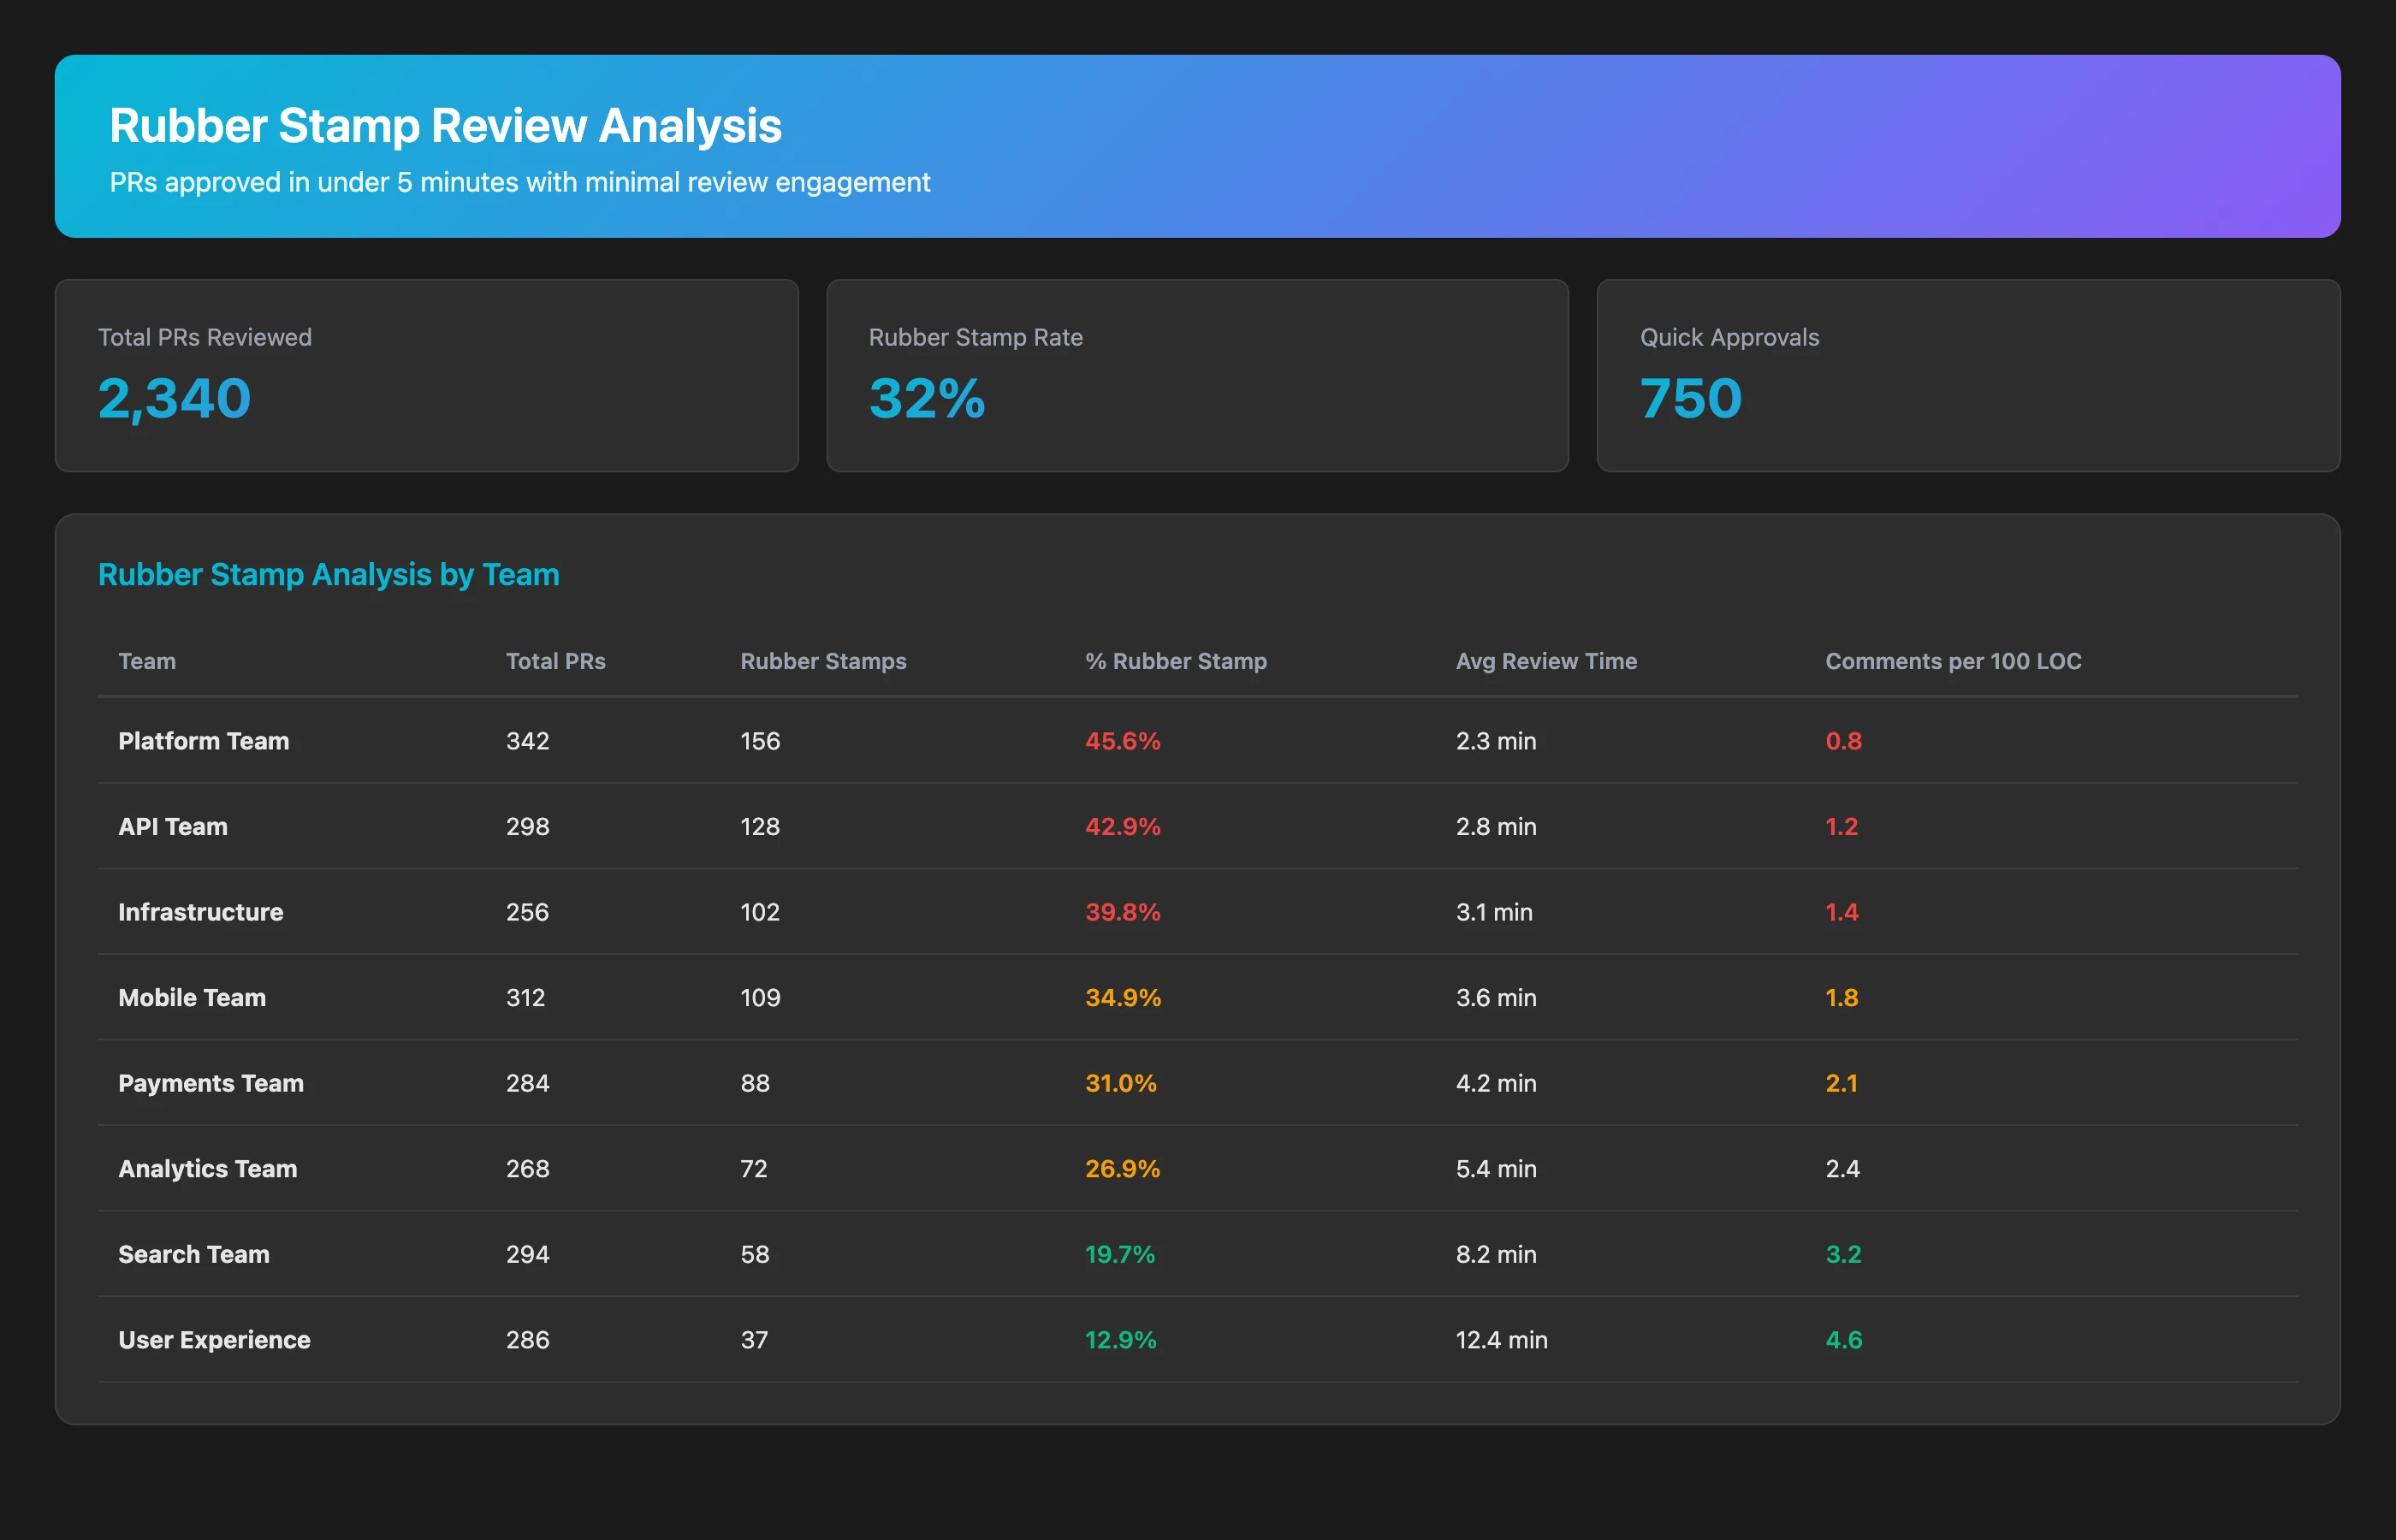Click the 2.1 comments value

(x=1841, y=1083)
